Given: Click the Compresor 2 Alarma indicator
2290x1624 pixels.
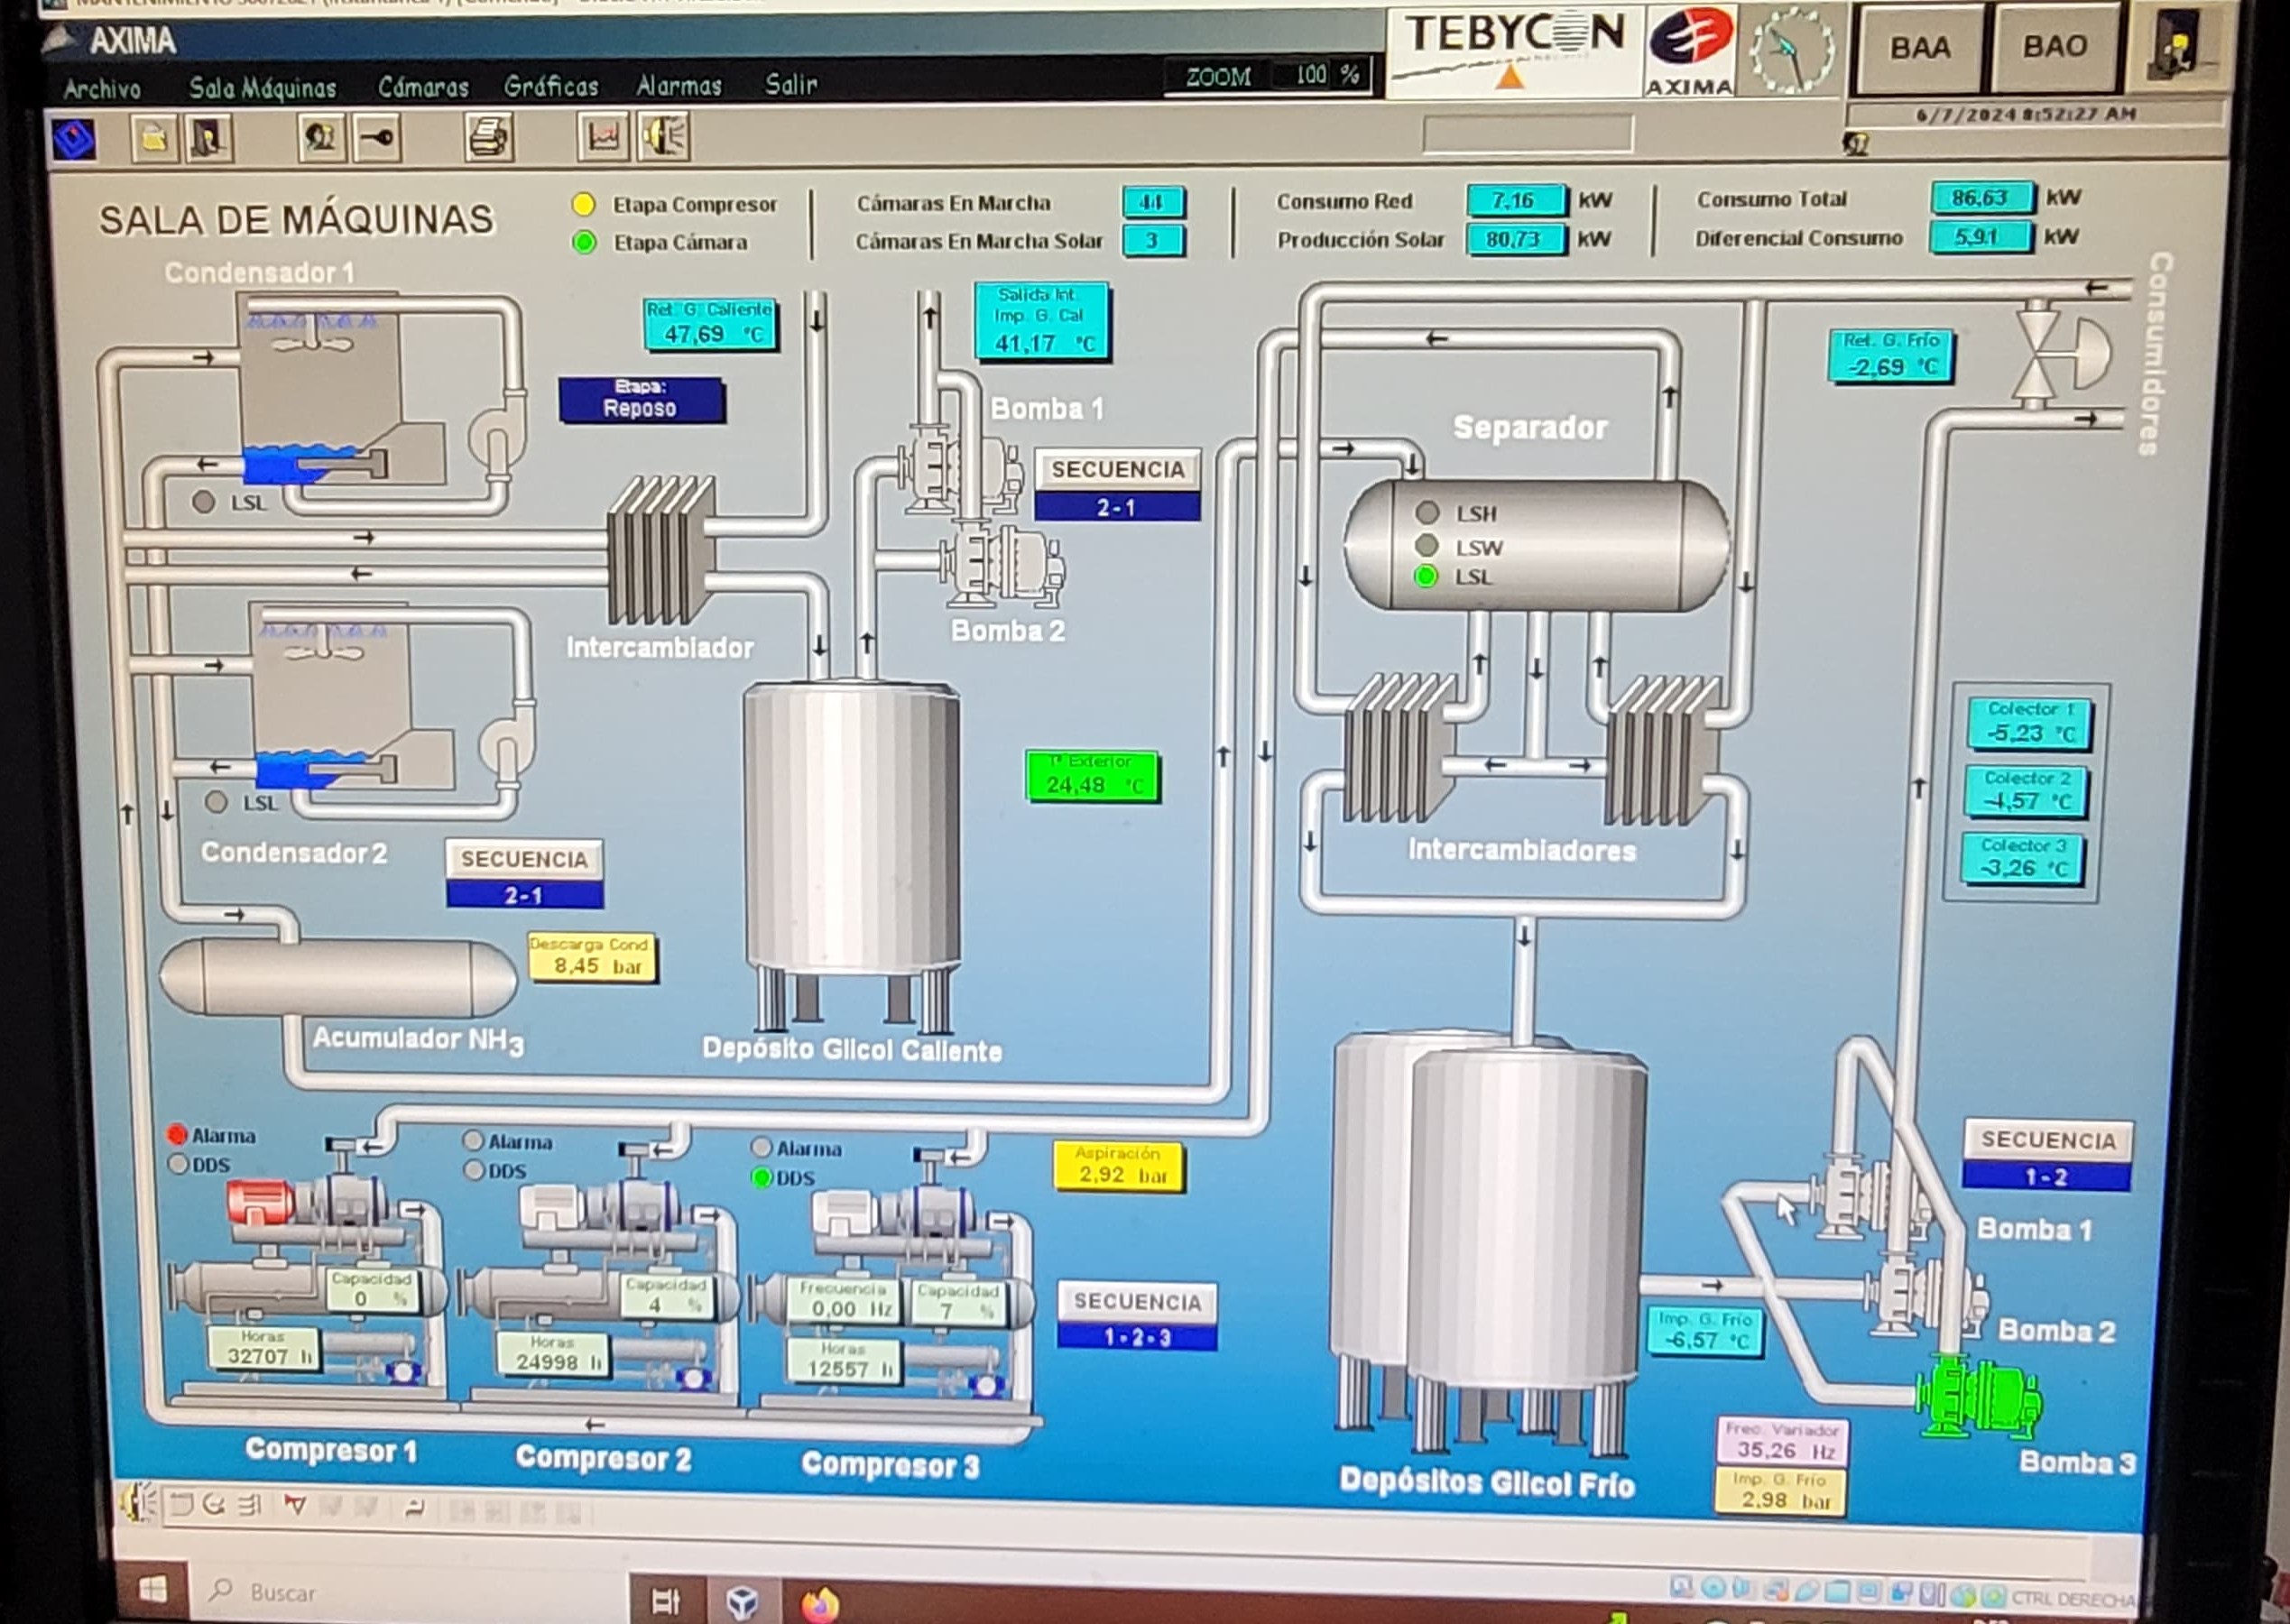Looking at the screenshot, I should 473,1140.
